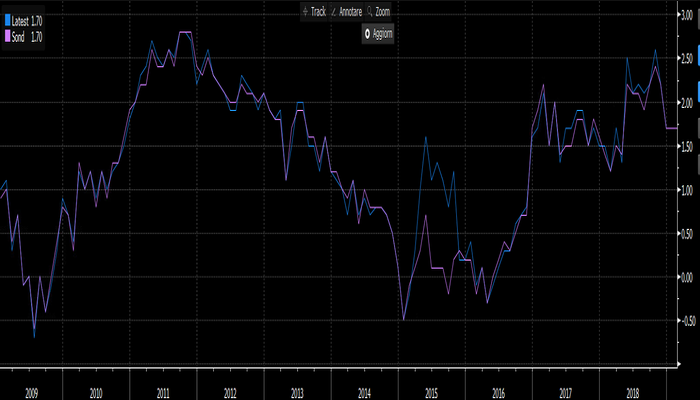Click the 2017 year label on time axis
Viewport: 700px width, 400px height.
[x=565, y=394]
